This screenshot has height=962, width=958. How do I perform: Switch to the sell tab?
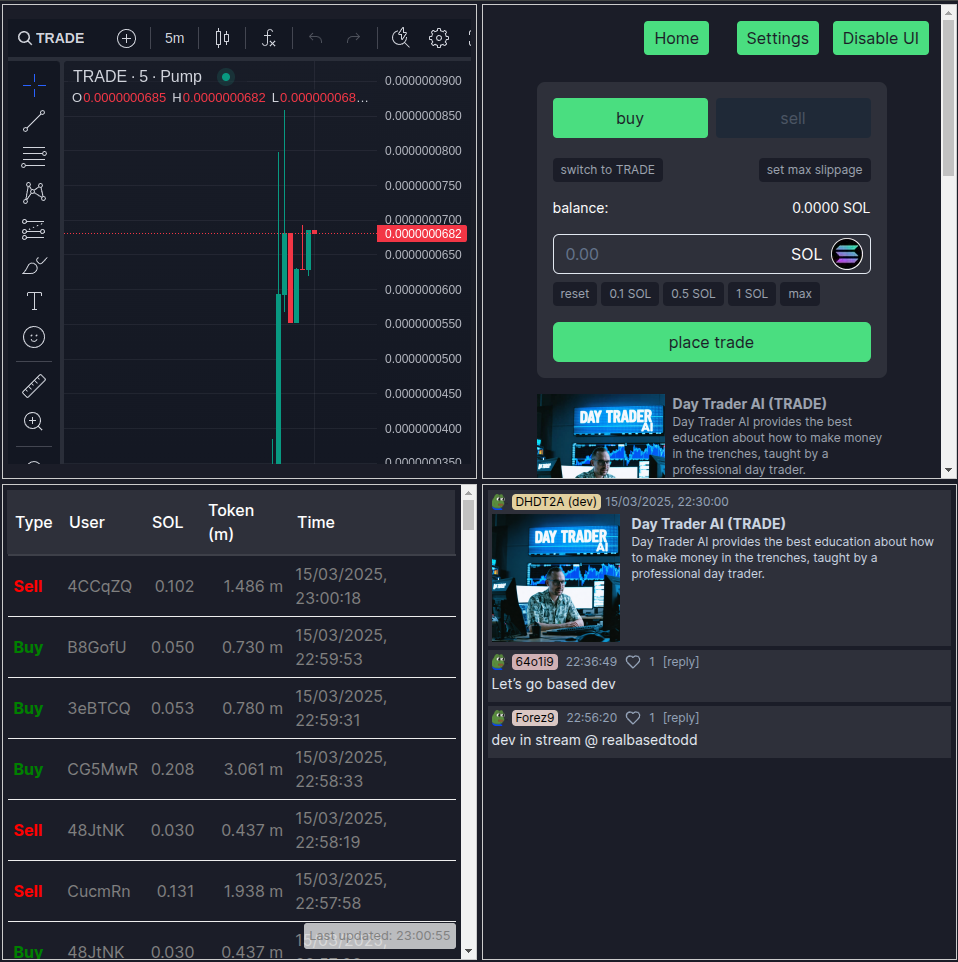793,117
